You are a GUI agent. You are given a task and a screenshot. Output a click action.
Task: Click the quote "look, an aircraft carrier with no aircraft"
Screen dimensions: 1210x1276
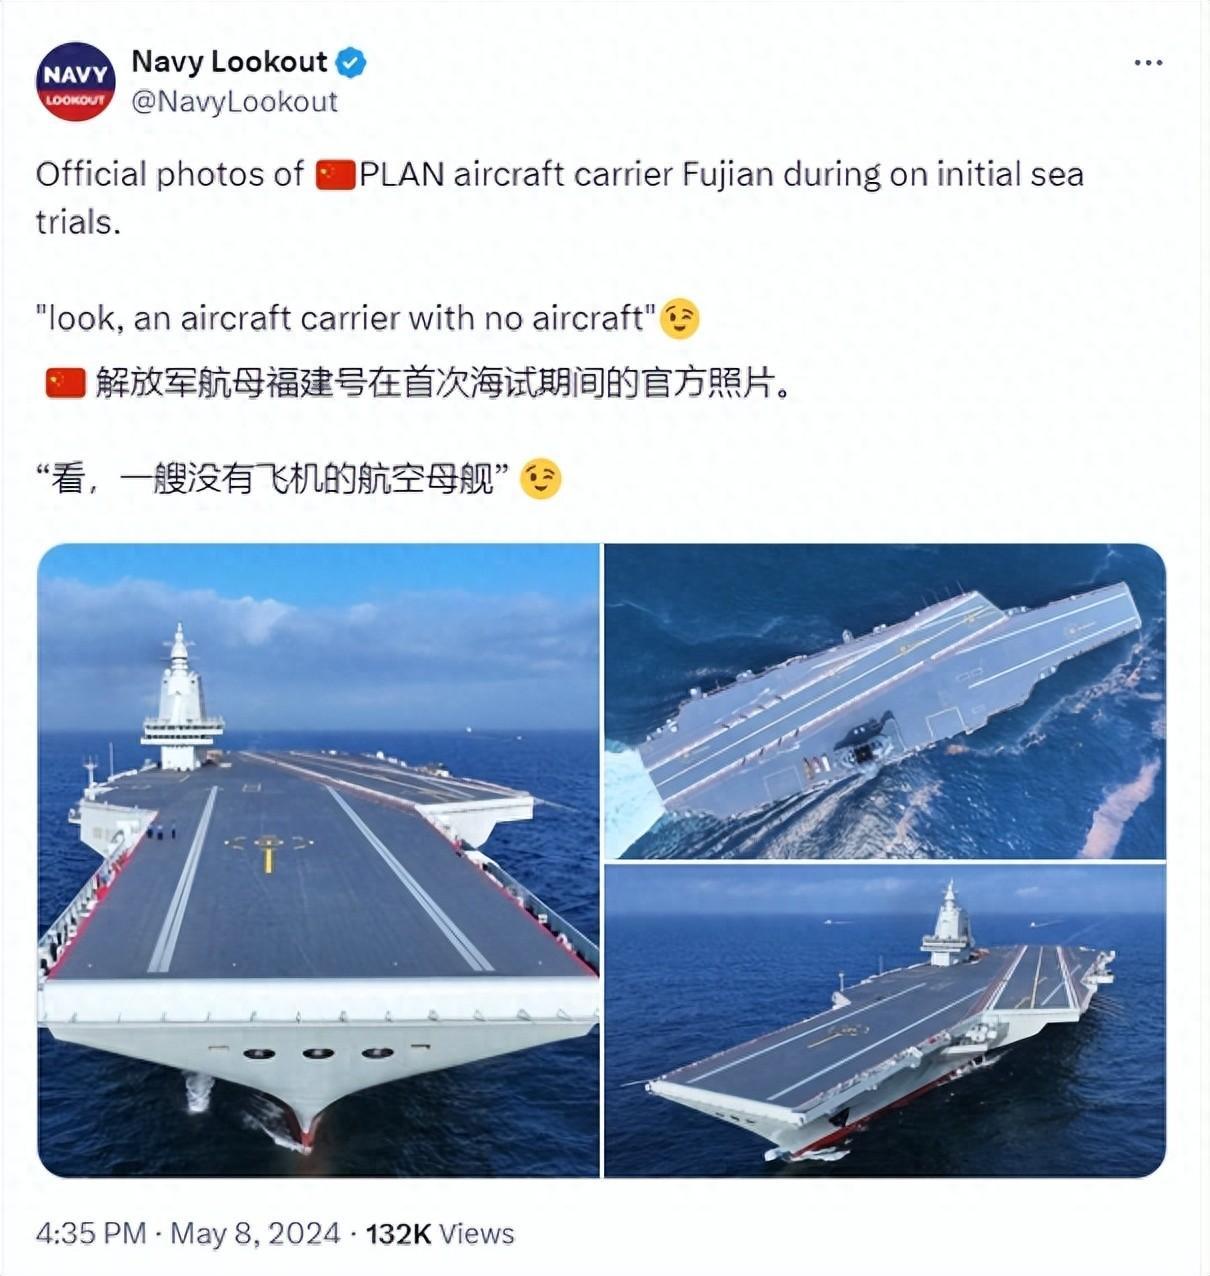[346, 318]
